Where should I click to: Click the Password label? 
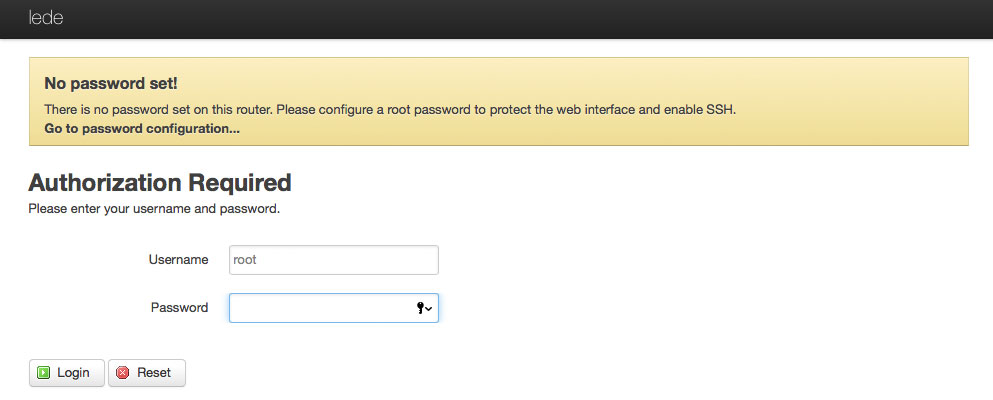coord(179,308)
